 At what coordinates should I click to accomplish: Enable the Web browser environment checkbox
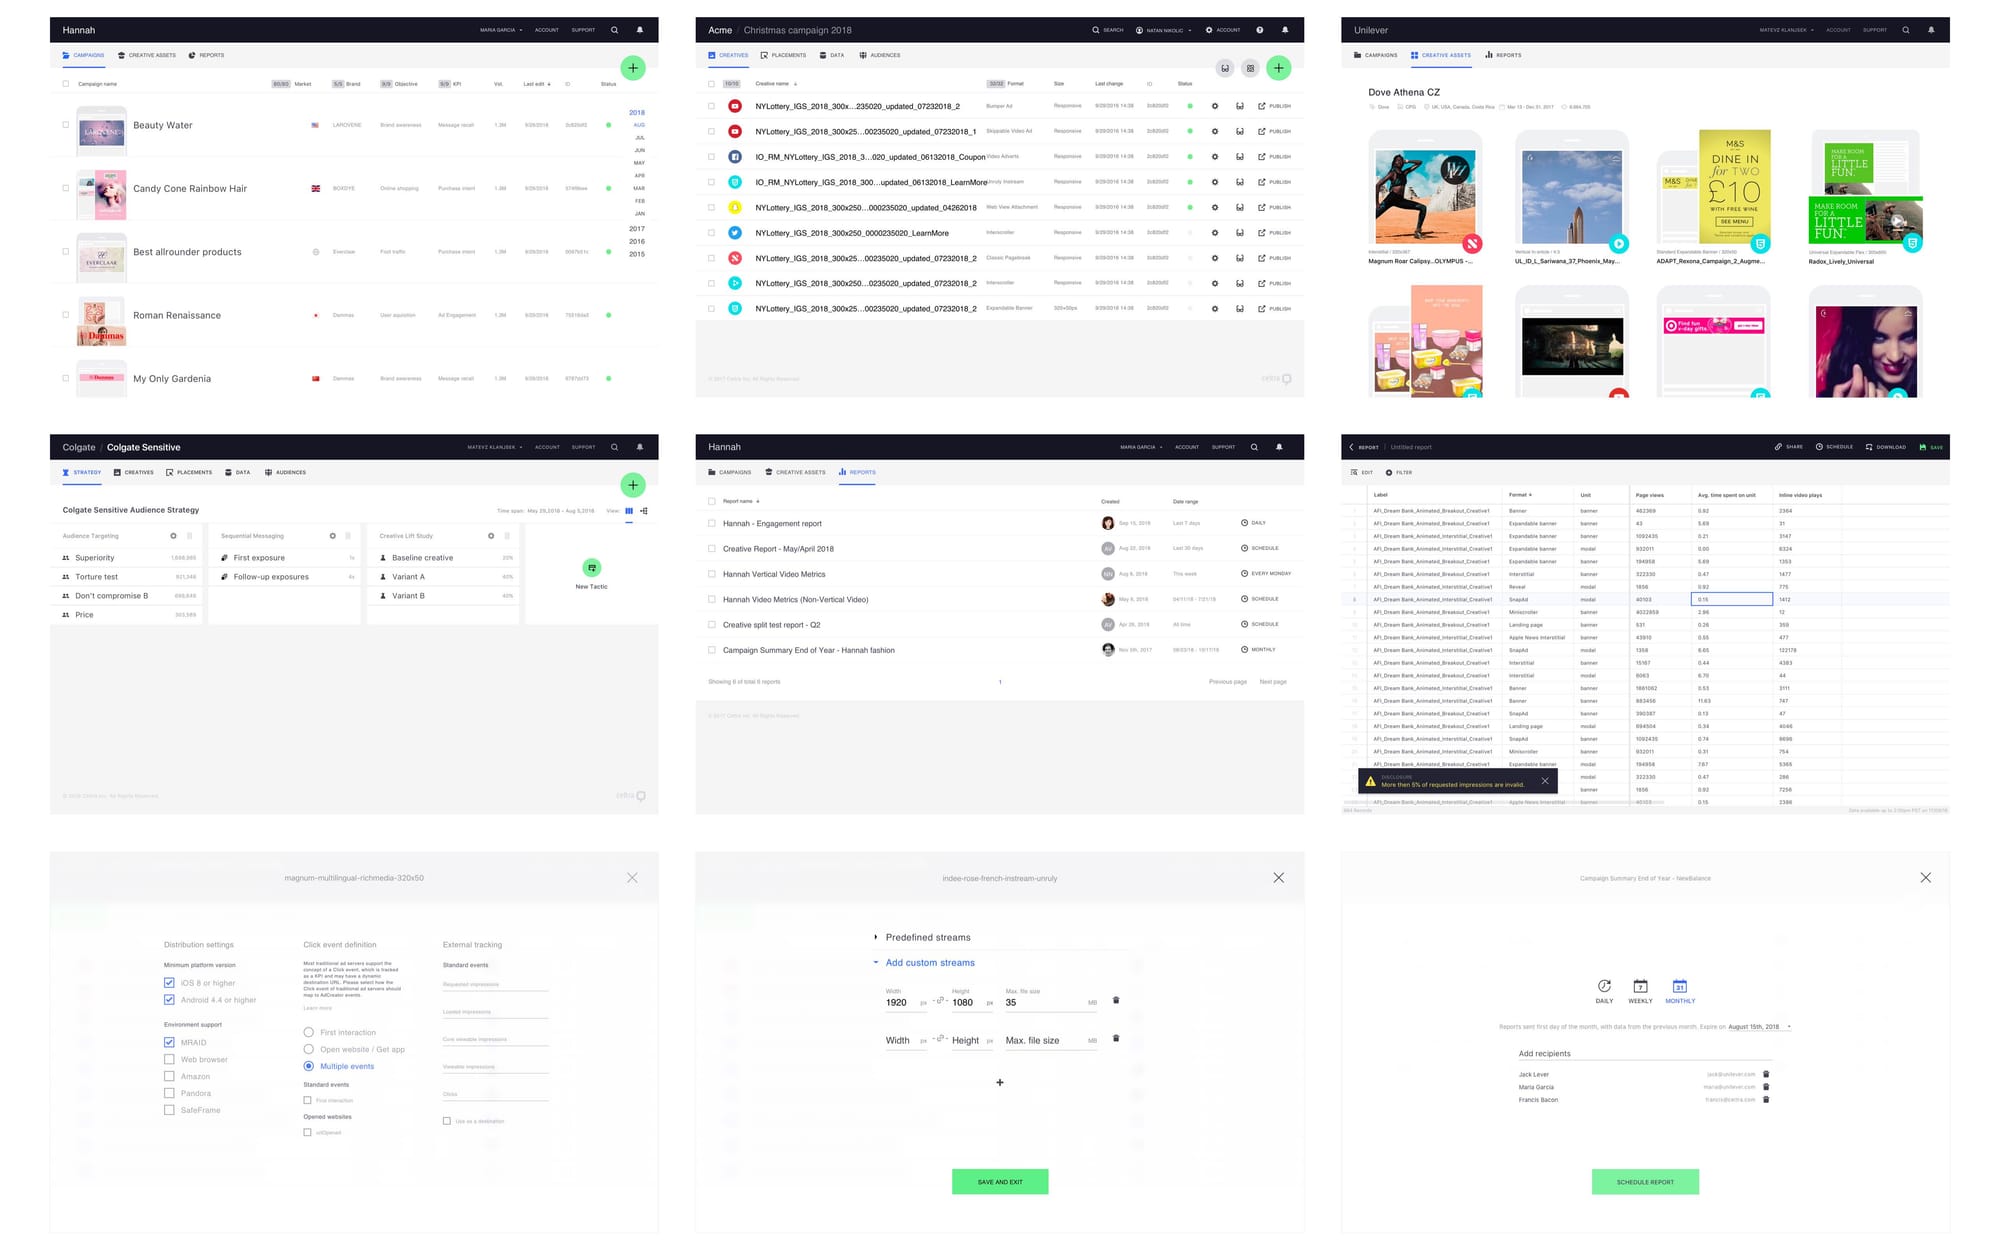click(169, 1059)
